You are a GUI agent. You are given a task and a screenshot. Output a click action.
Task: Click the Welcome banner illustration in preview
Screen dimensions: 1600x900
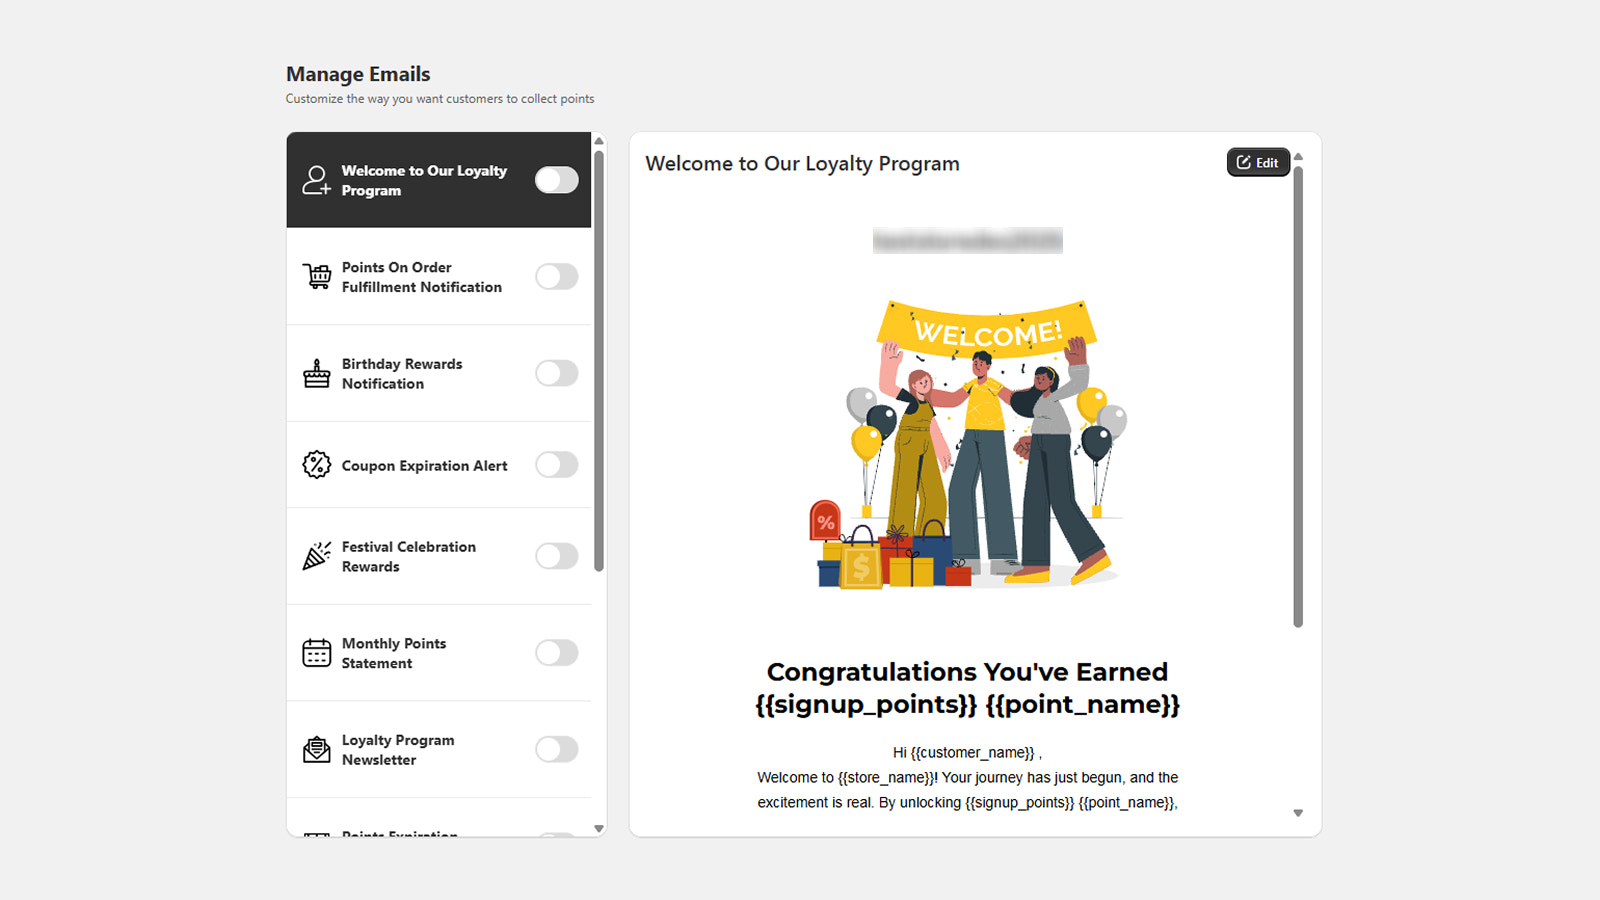[969, 443]
